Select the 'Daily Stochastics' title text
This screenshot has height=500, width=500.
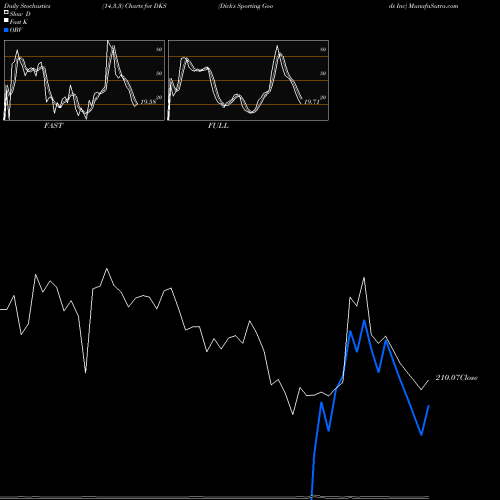[x=27, y=6]
